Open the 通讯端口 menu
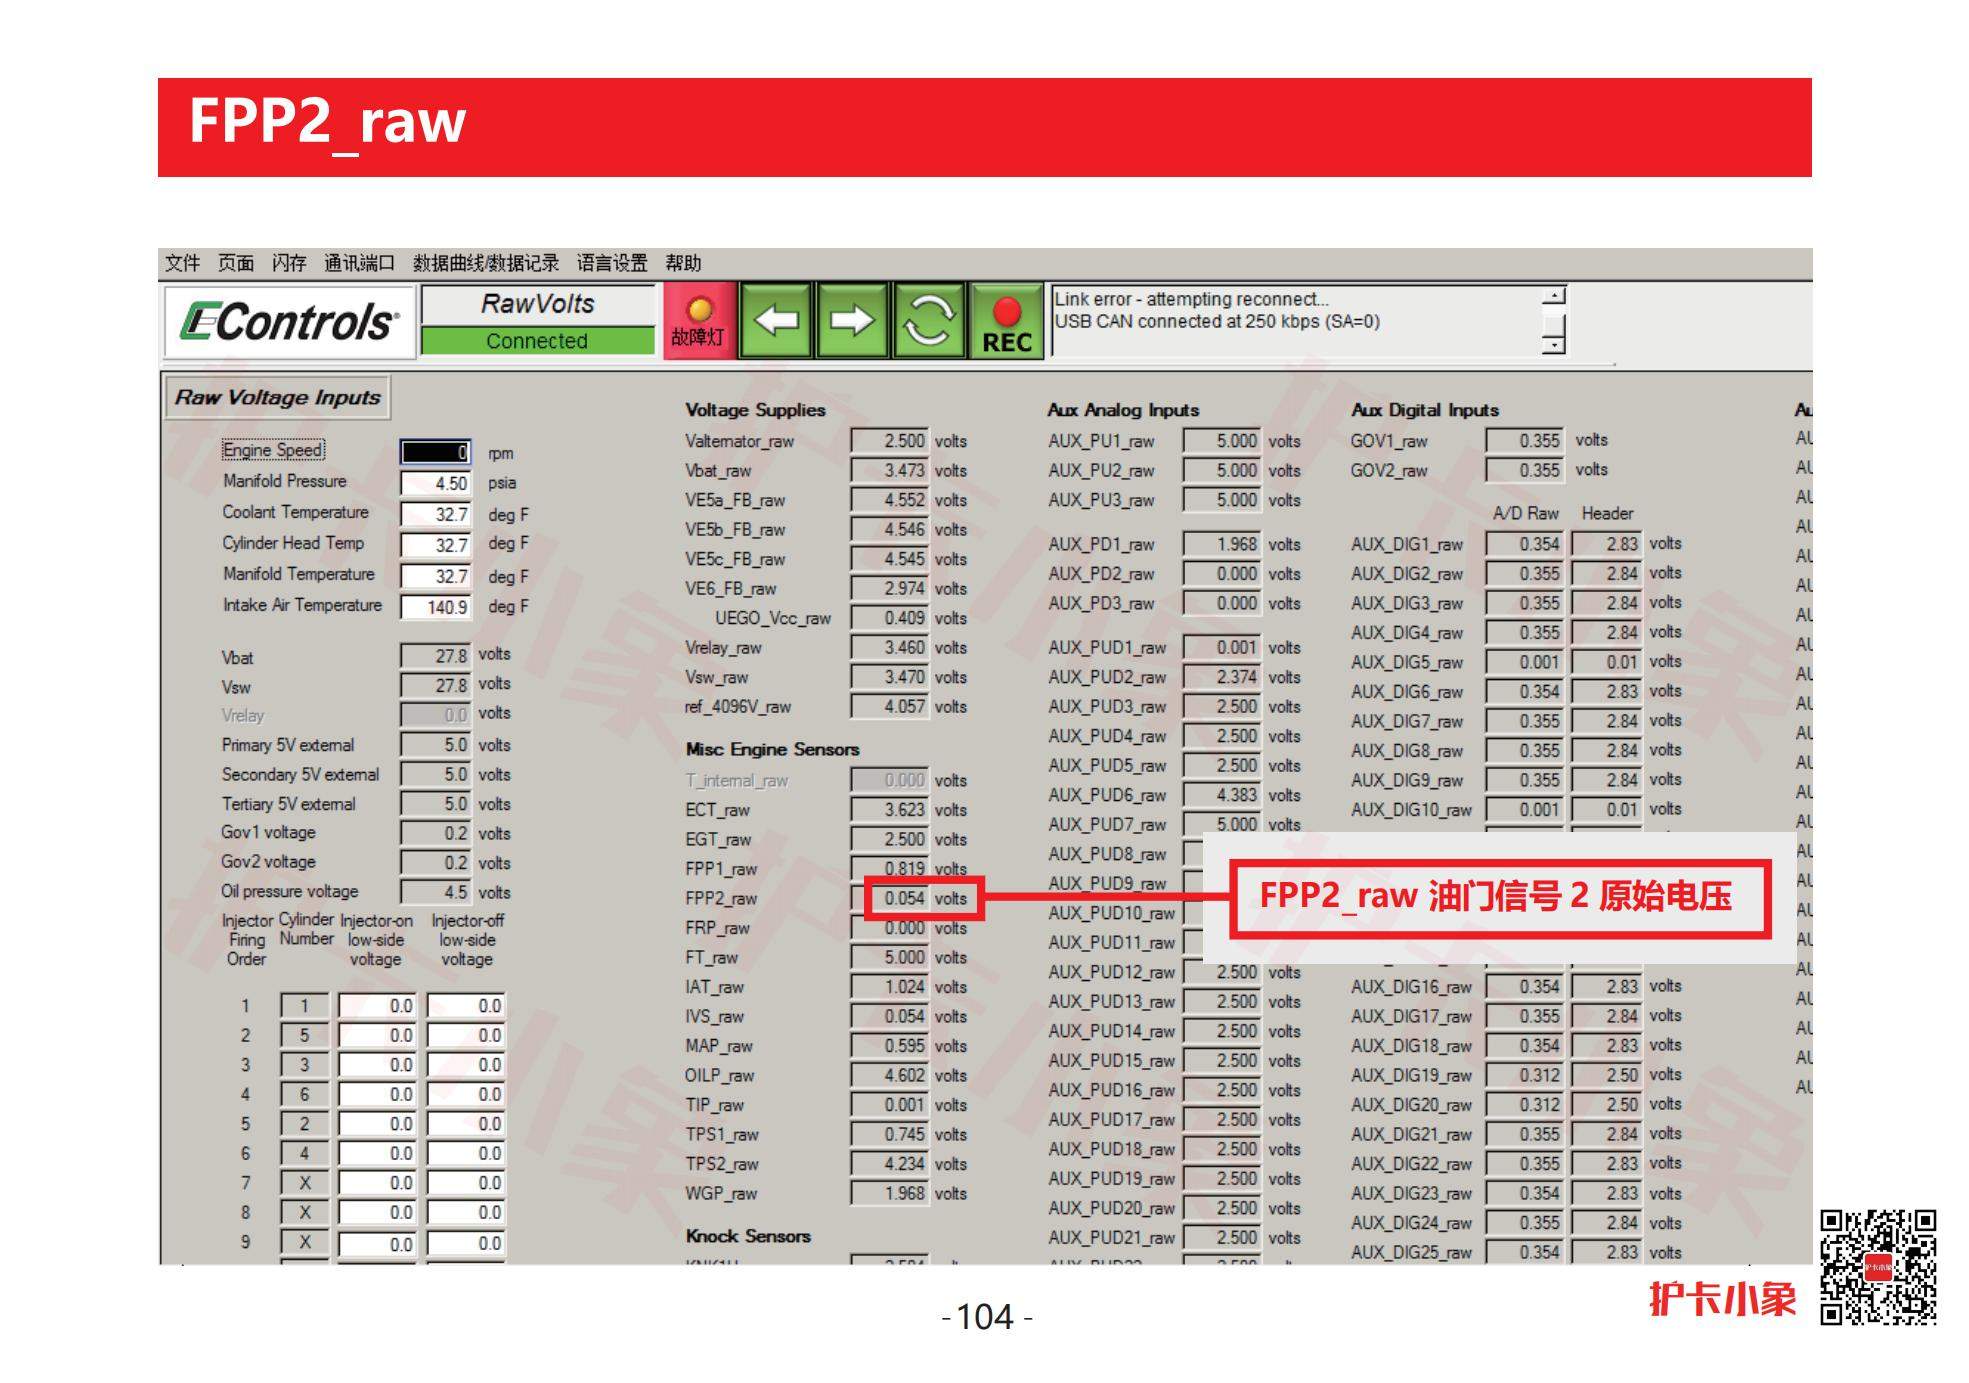 (359, 263)
